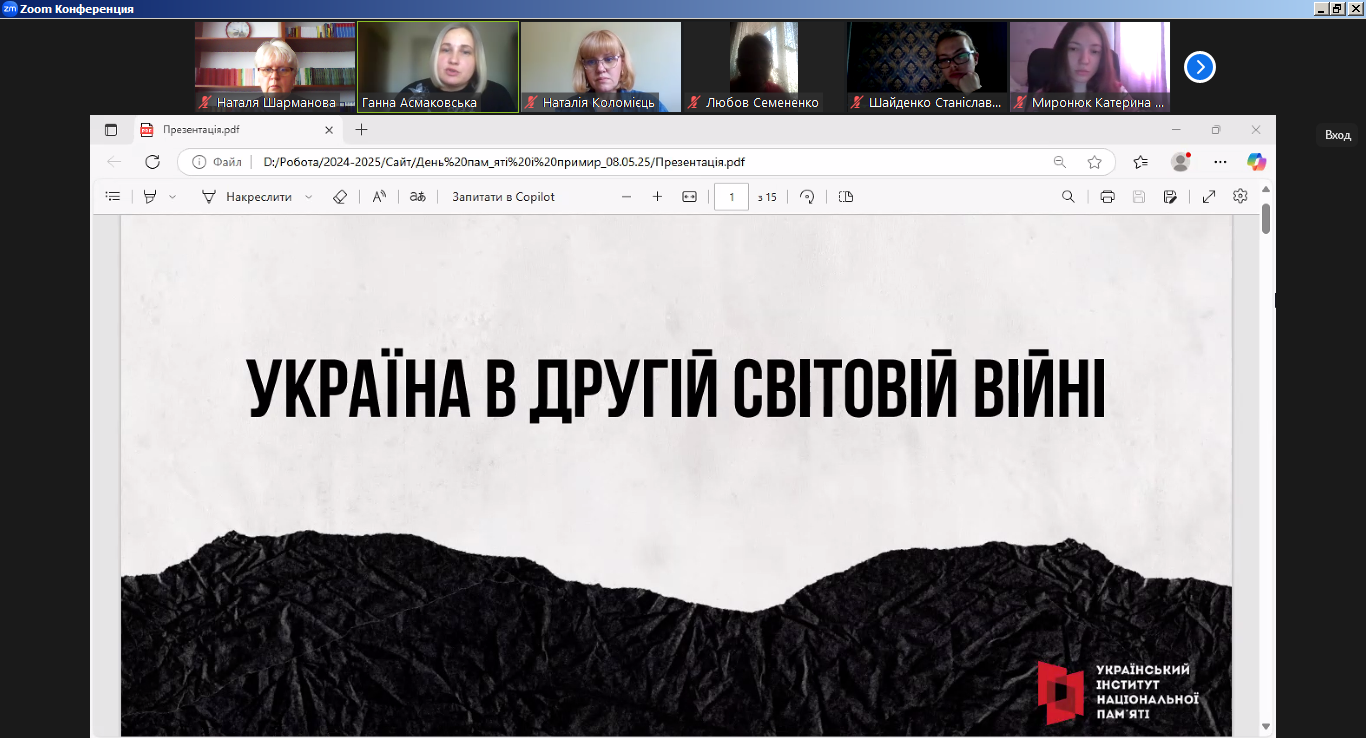This screenshot has width=1366, height=738.
Task: Click Запитати в Copilot button
Action: click(503, 197)
